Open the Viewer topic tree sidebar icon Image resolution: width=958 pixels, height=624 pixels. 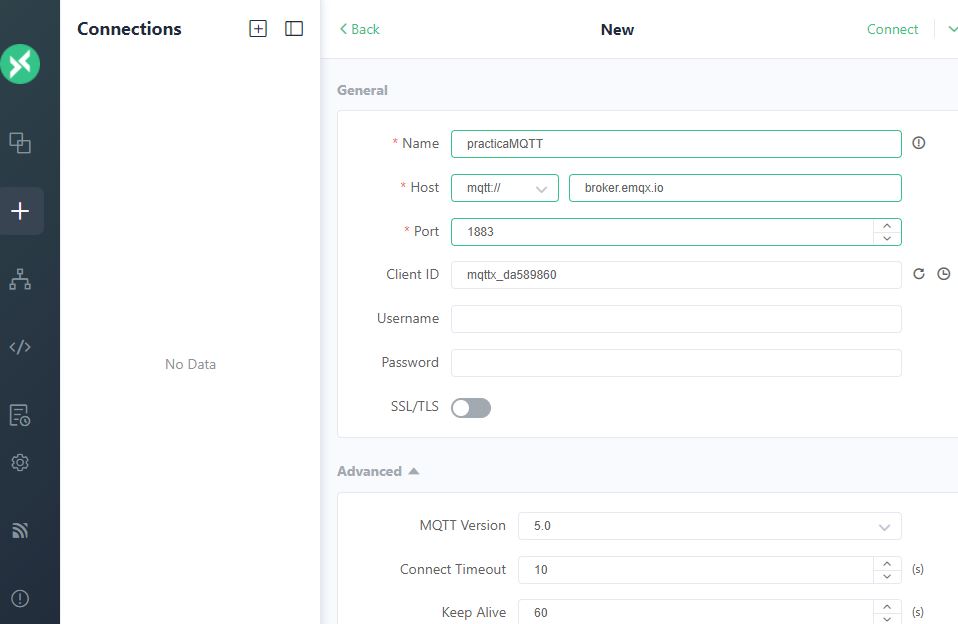click(x=20, y=279)
